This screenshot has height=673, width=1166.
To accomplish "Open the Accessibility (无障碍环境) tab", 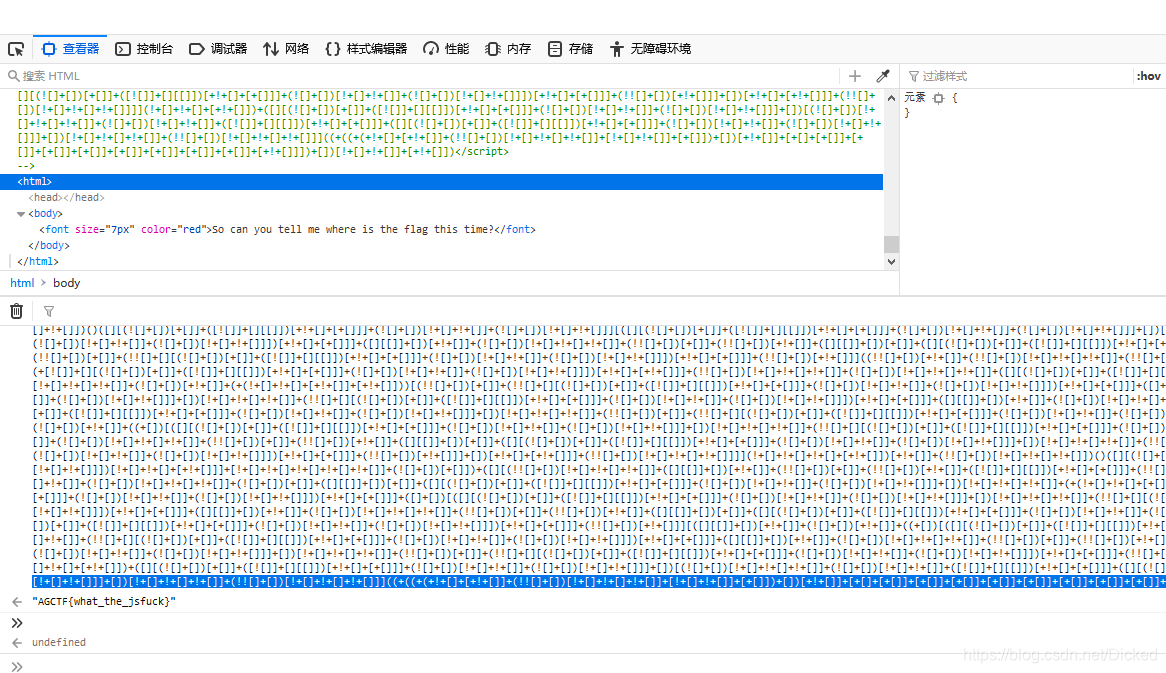I will point(651,49).
